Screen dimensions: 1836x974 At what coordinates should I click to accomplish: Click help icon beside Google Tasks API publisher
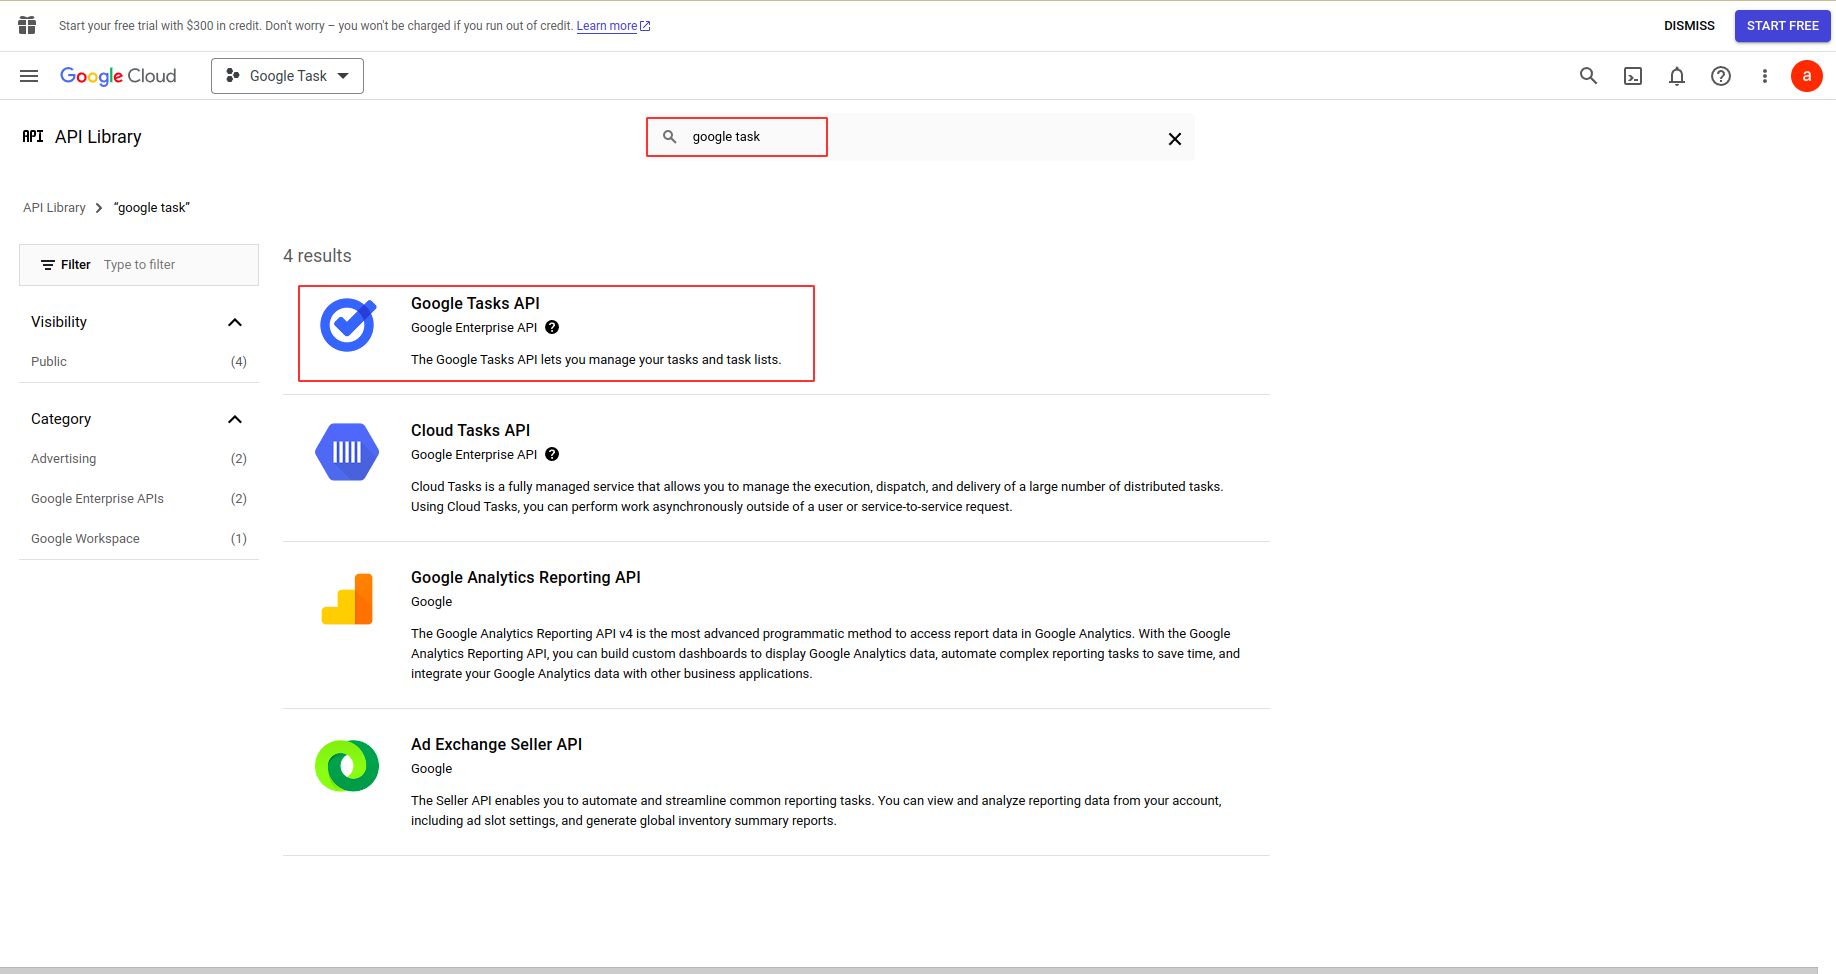[x=552, y=328]
